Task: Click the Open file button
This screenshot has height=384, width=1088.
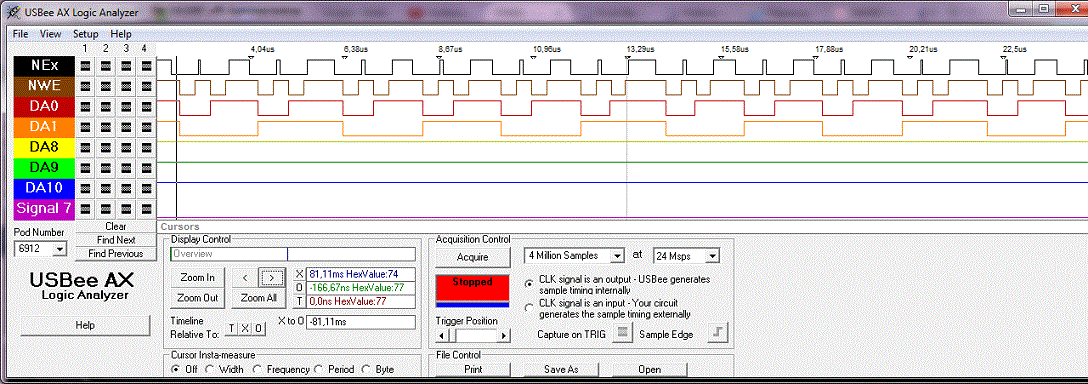Action: [x=649, y=370]
